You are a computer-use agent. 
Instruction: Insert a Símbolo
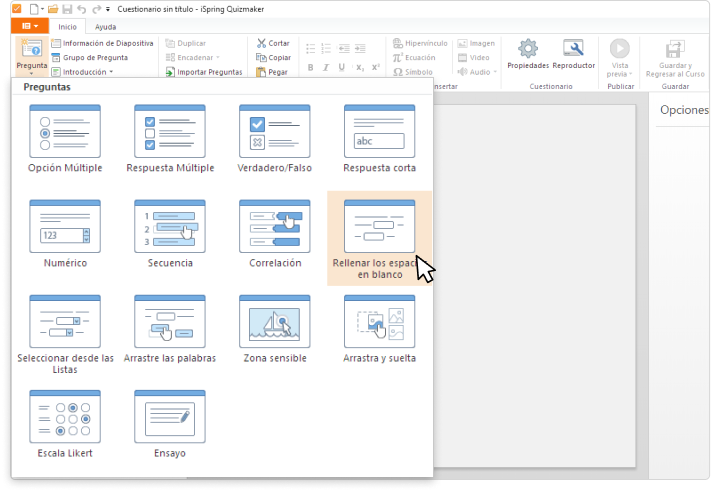pos(413,72)
